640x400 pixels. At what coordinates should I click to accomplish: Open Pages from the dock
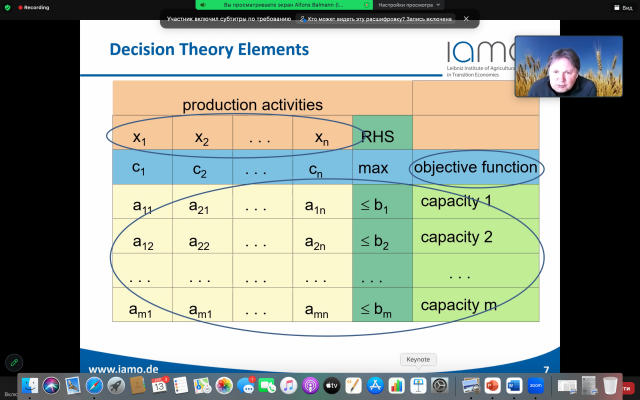pos(353,386)
